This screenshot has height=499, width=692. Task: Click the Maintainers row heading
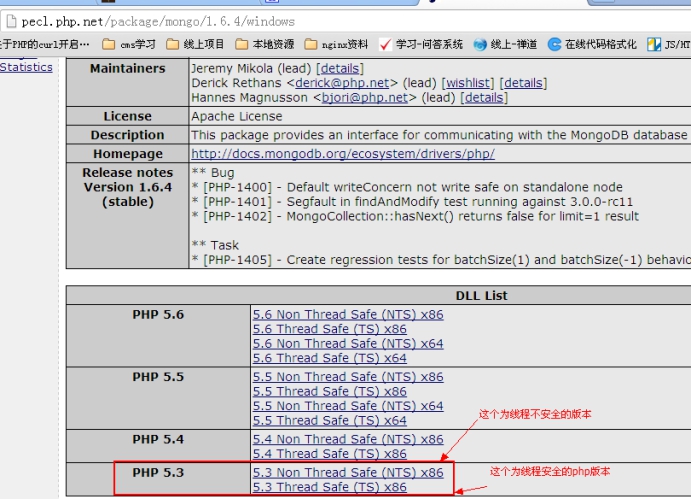(128, 68)
